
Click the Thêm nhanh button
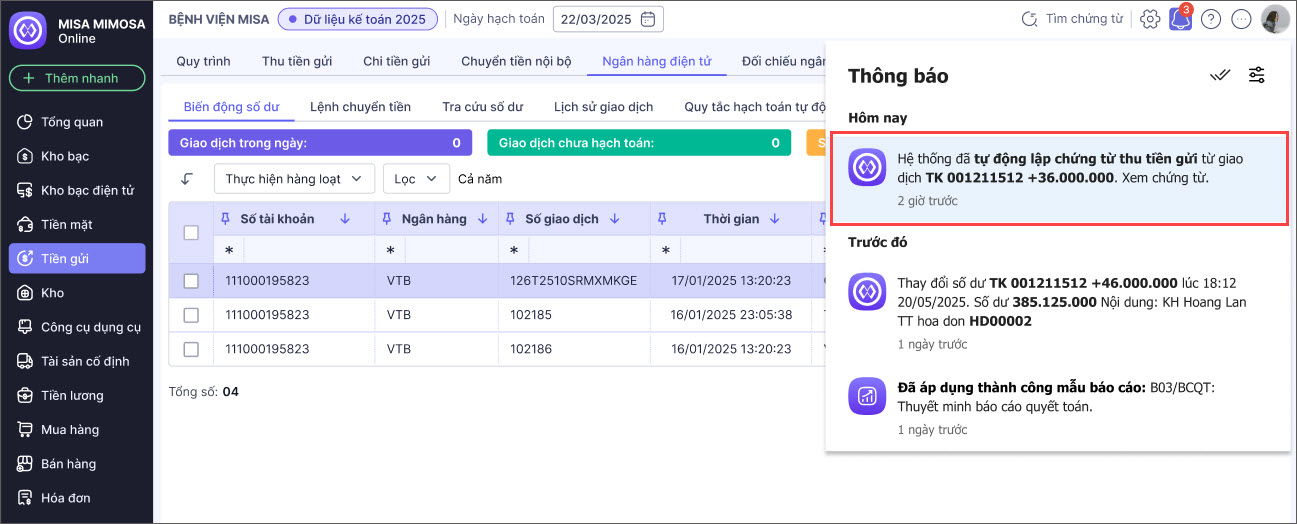click(77, 78)
